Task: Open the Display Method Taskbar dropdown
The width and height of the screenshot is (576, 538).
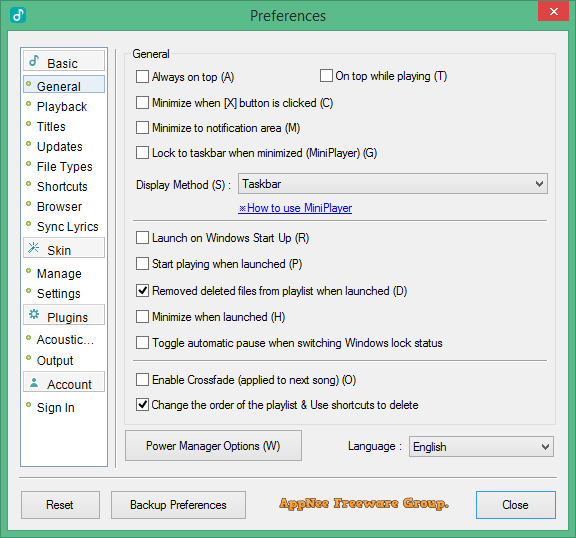Action: 393,184
